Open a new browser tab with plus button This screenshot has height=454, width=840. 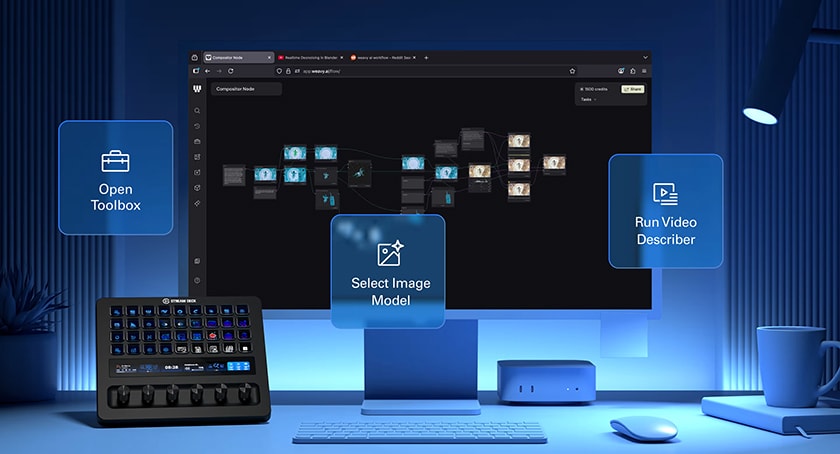(x=426, y=58)
